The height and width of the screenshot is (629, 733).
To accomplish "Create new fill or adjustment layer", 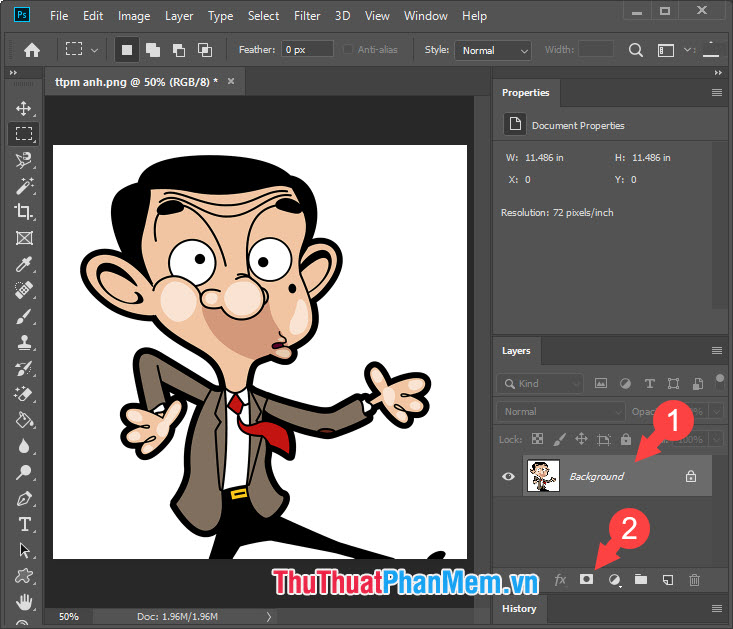I will click(614, 580).
